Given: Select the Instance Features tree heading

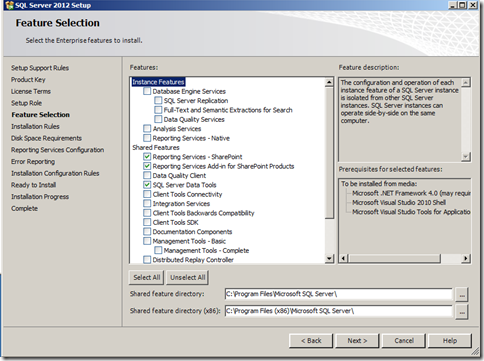Looking at the screenshot, I should pos(158,82).
